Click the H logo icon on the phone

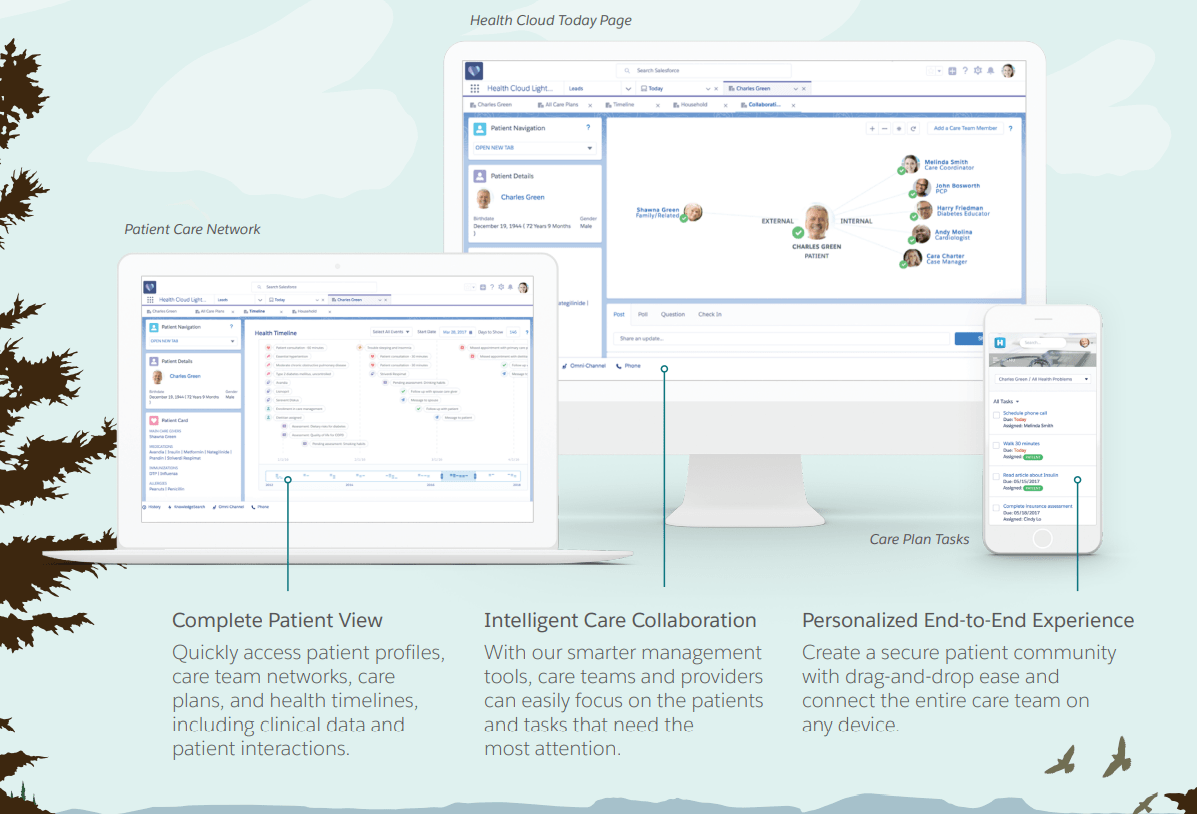pos(999,343)
